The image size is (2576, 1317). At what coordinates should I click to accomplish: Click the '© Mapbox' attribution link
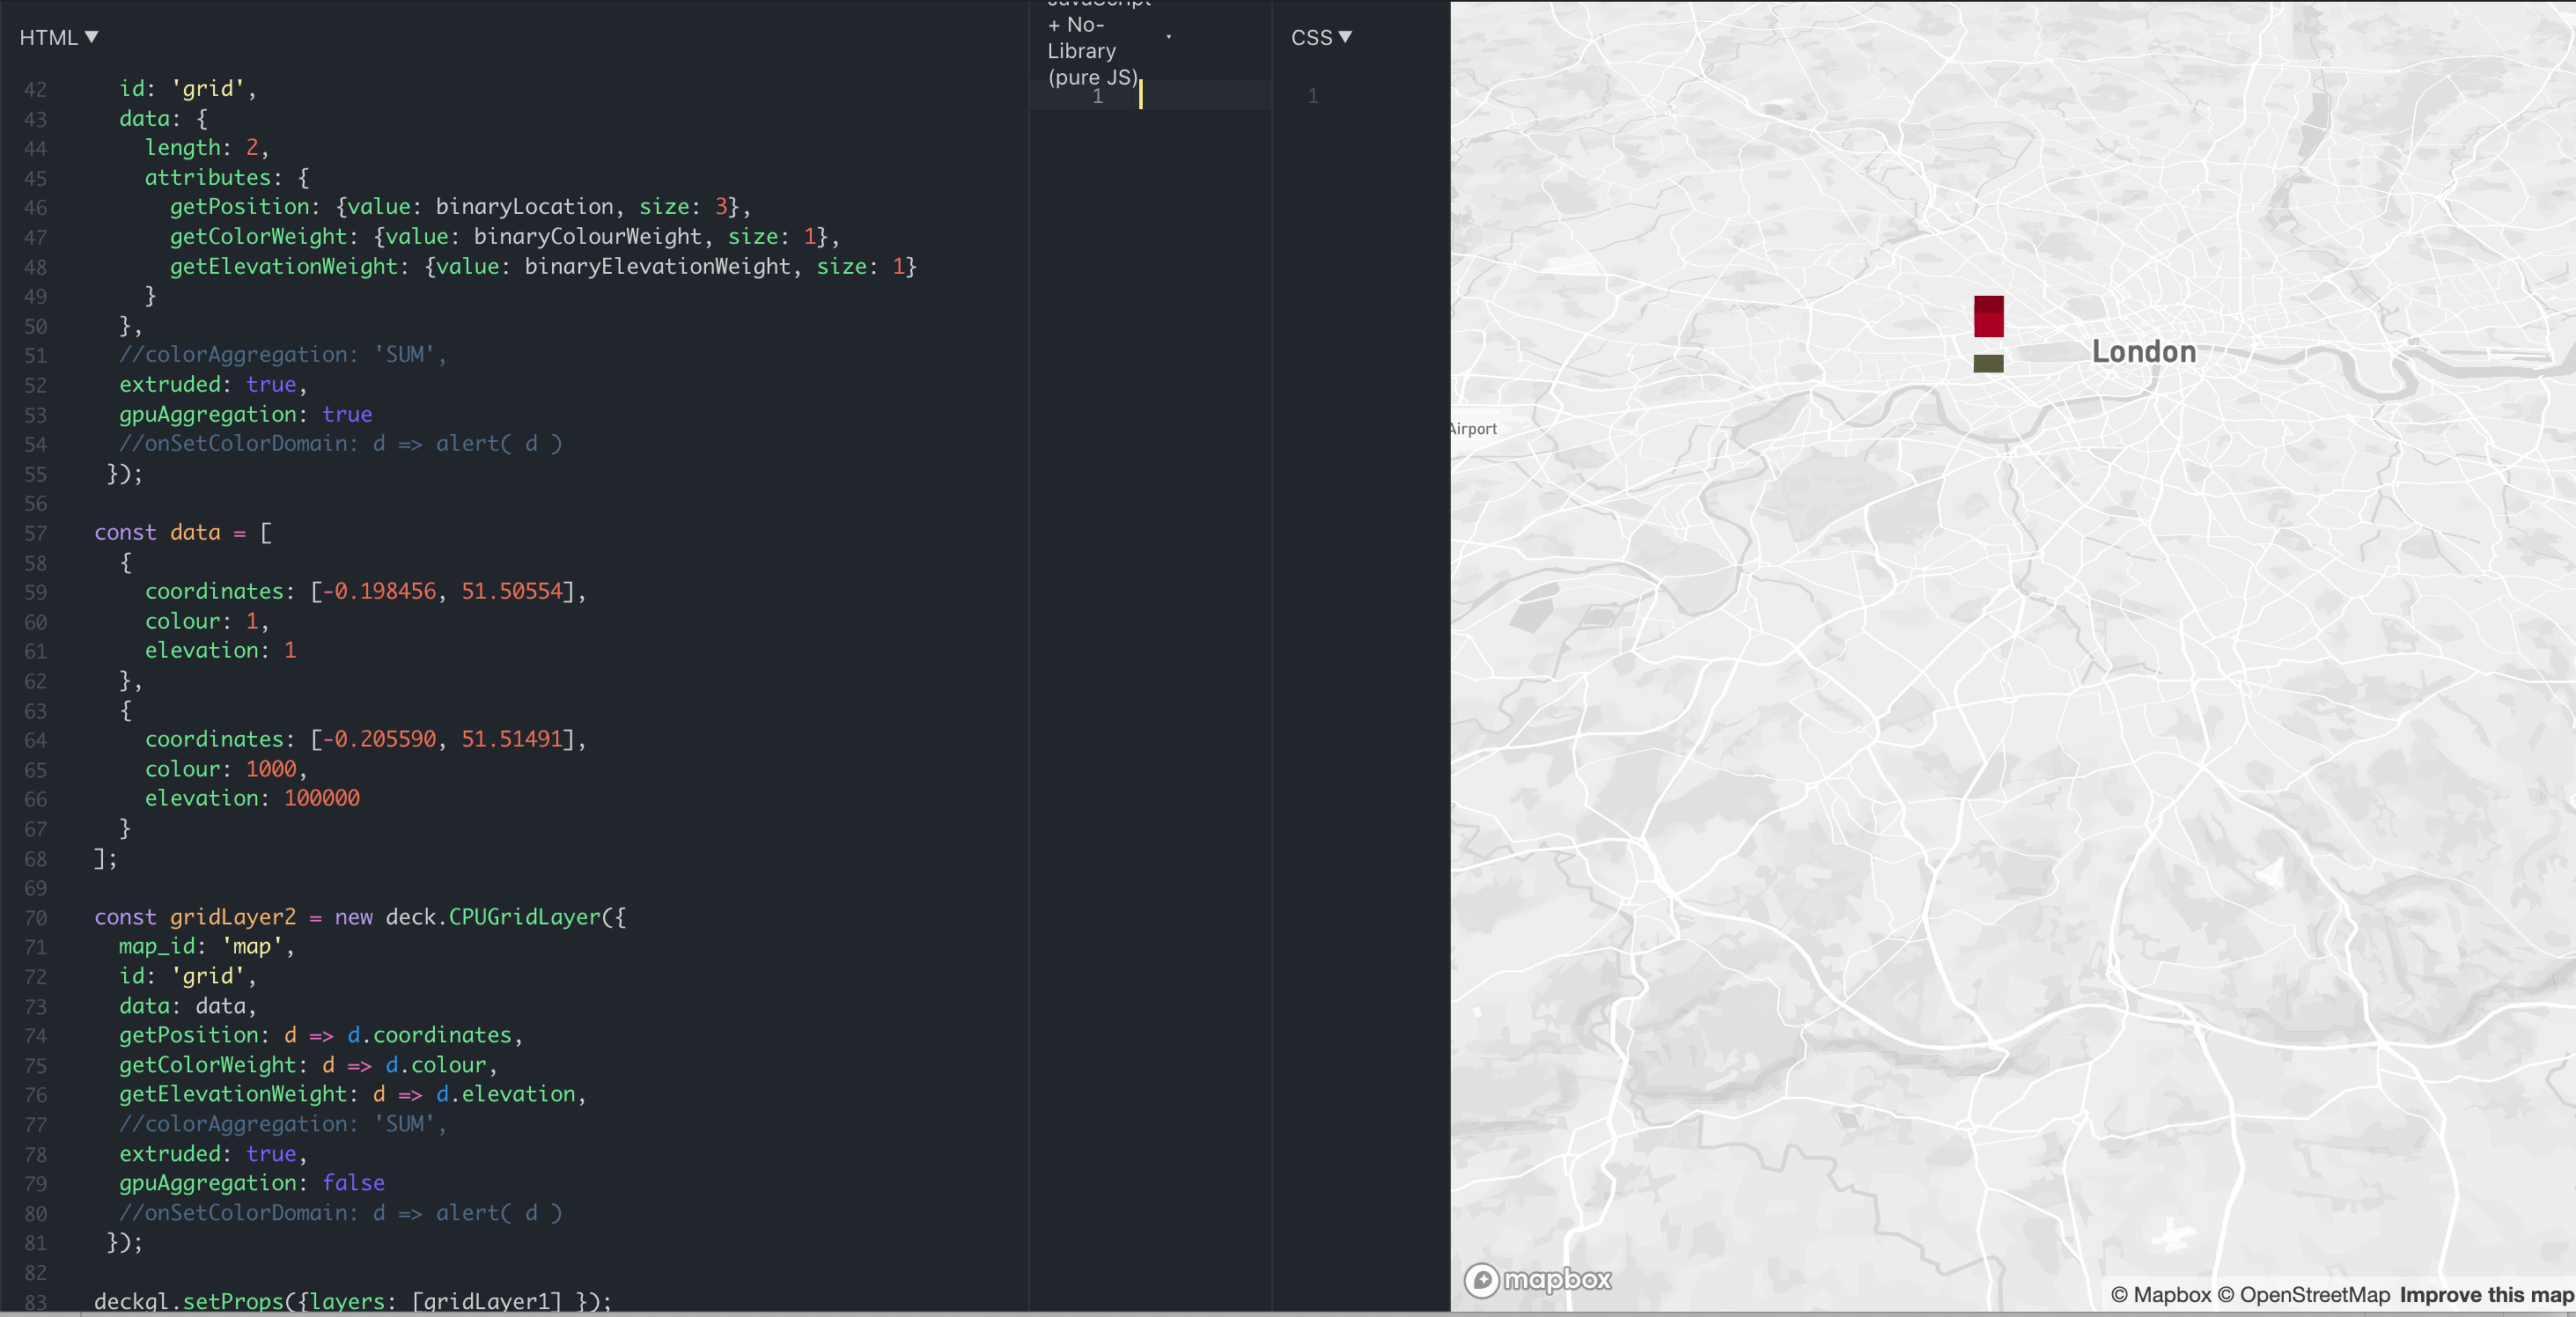(2163, 1294)
